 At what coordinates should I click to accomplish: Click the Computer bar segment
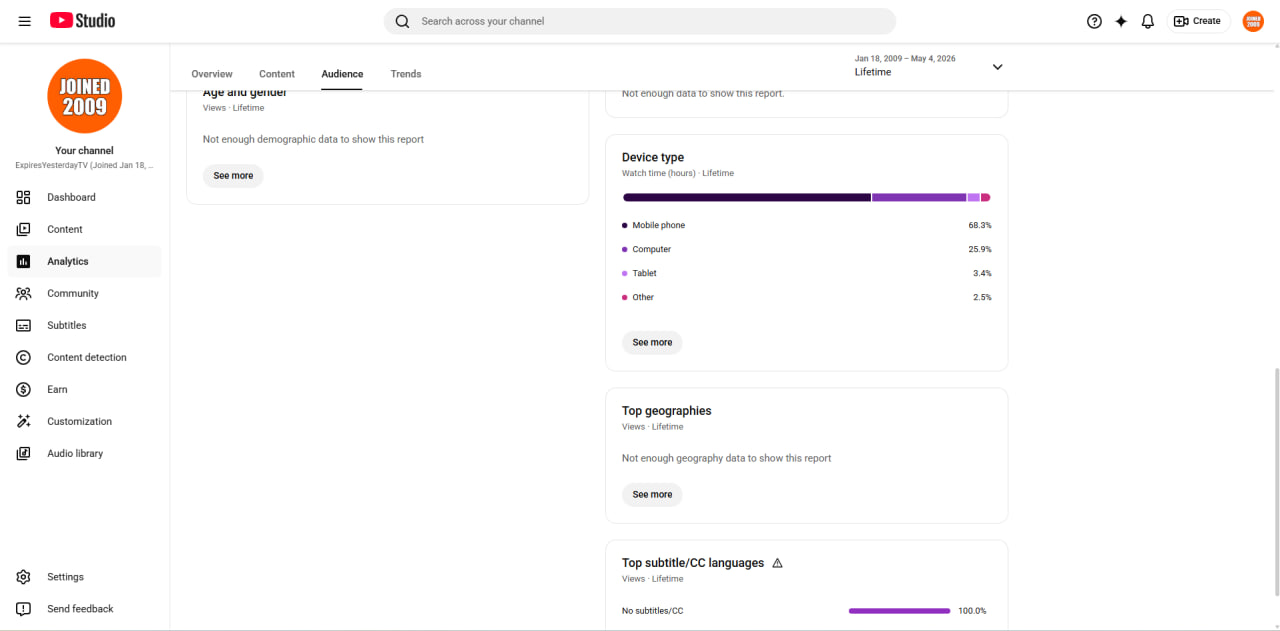click(919, 198)
